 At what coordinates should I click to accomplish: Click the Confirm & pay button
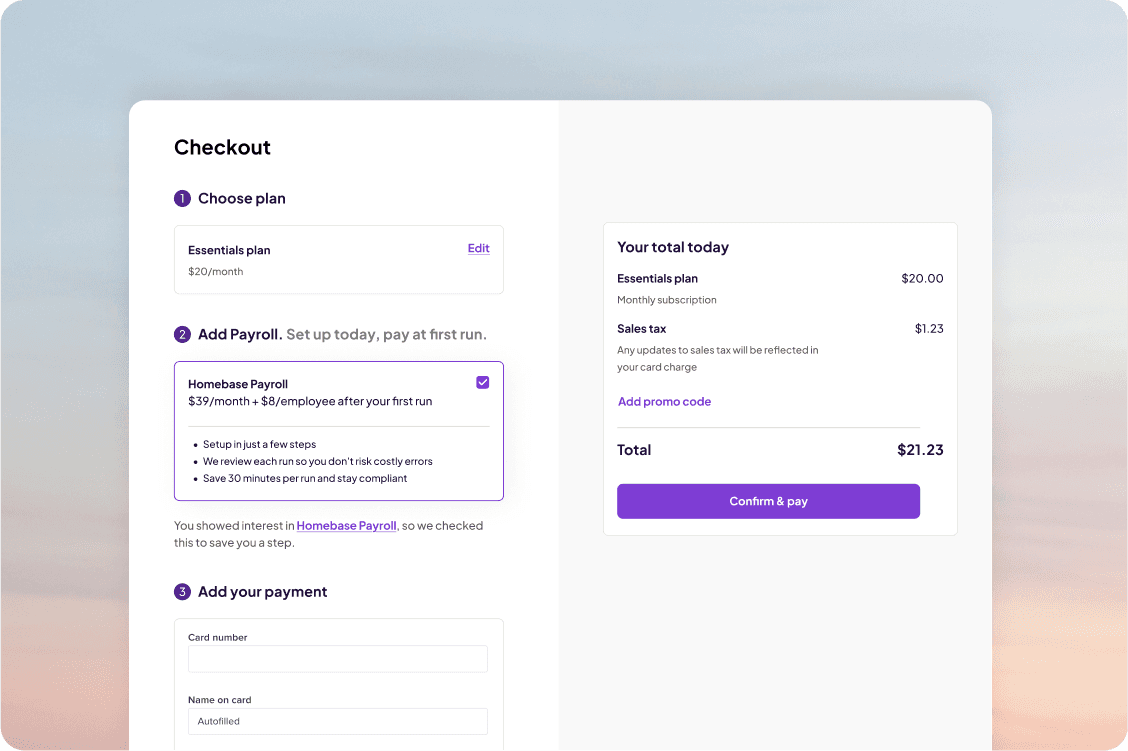[x=768, y=501]
